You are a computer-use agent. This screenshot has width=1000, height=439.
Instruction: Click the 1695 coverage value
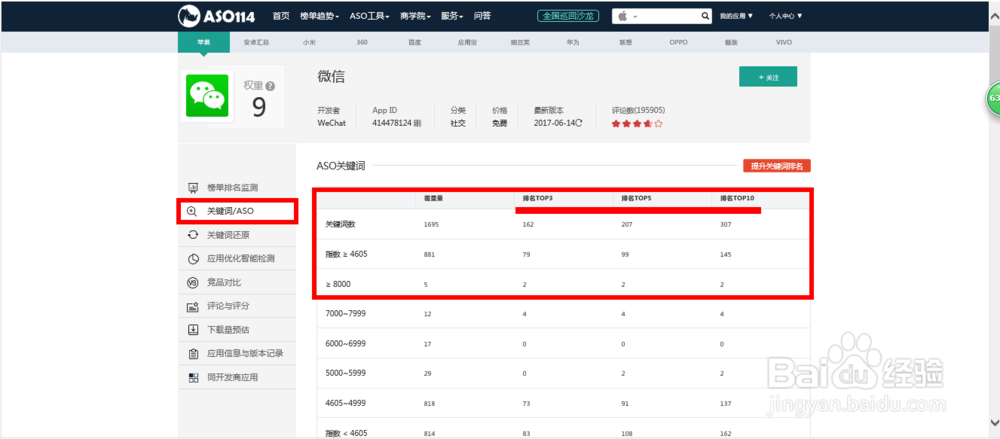click(431, 225)
